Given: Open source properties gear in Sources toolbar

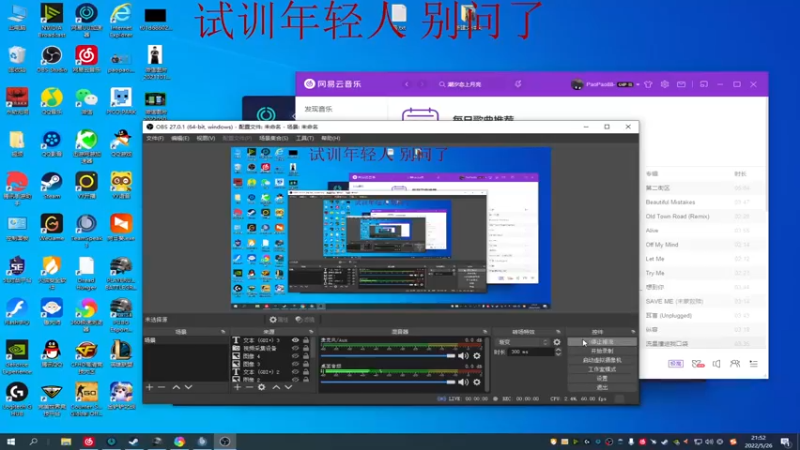Looking at the screenshot, I should click(262, 387).
